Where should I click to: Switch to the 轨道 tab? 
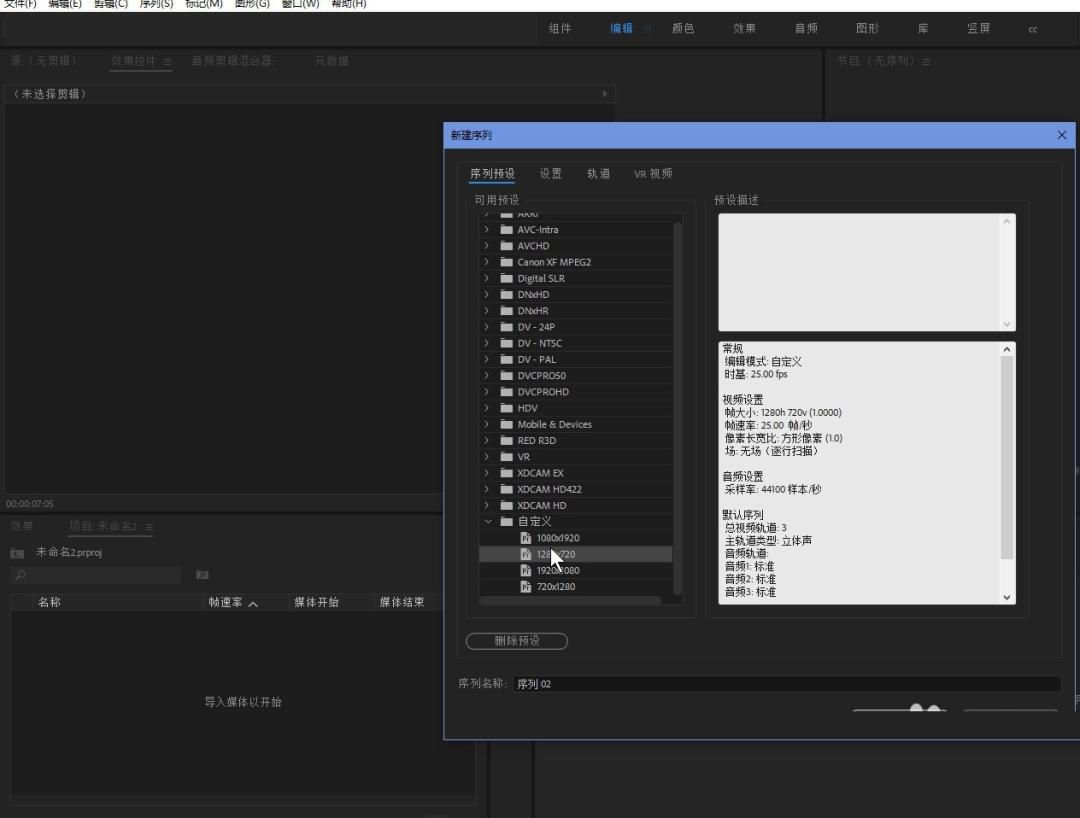[x=599, y=174]
